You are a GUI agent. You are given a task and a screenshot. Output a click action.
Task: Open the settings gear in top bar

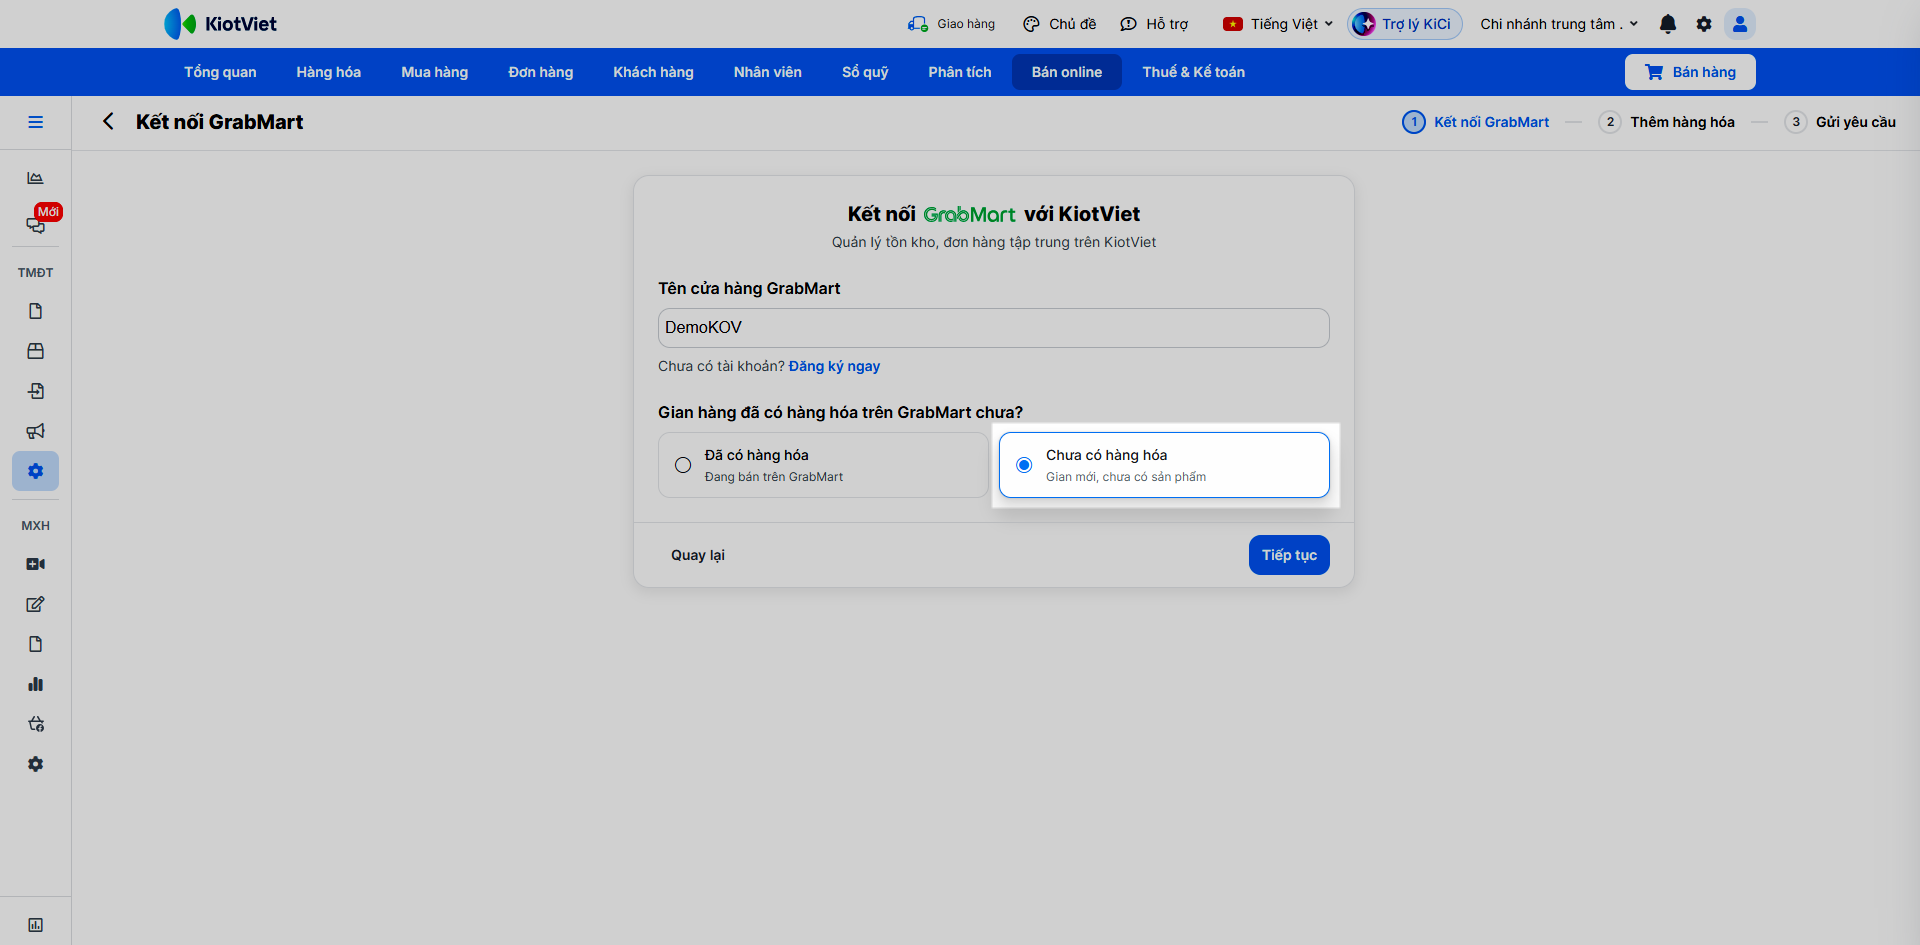(1704, 24)
